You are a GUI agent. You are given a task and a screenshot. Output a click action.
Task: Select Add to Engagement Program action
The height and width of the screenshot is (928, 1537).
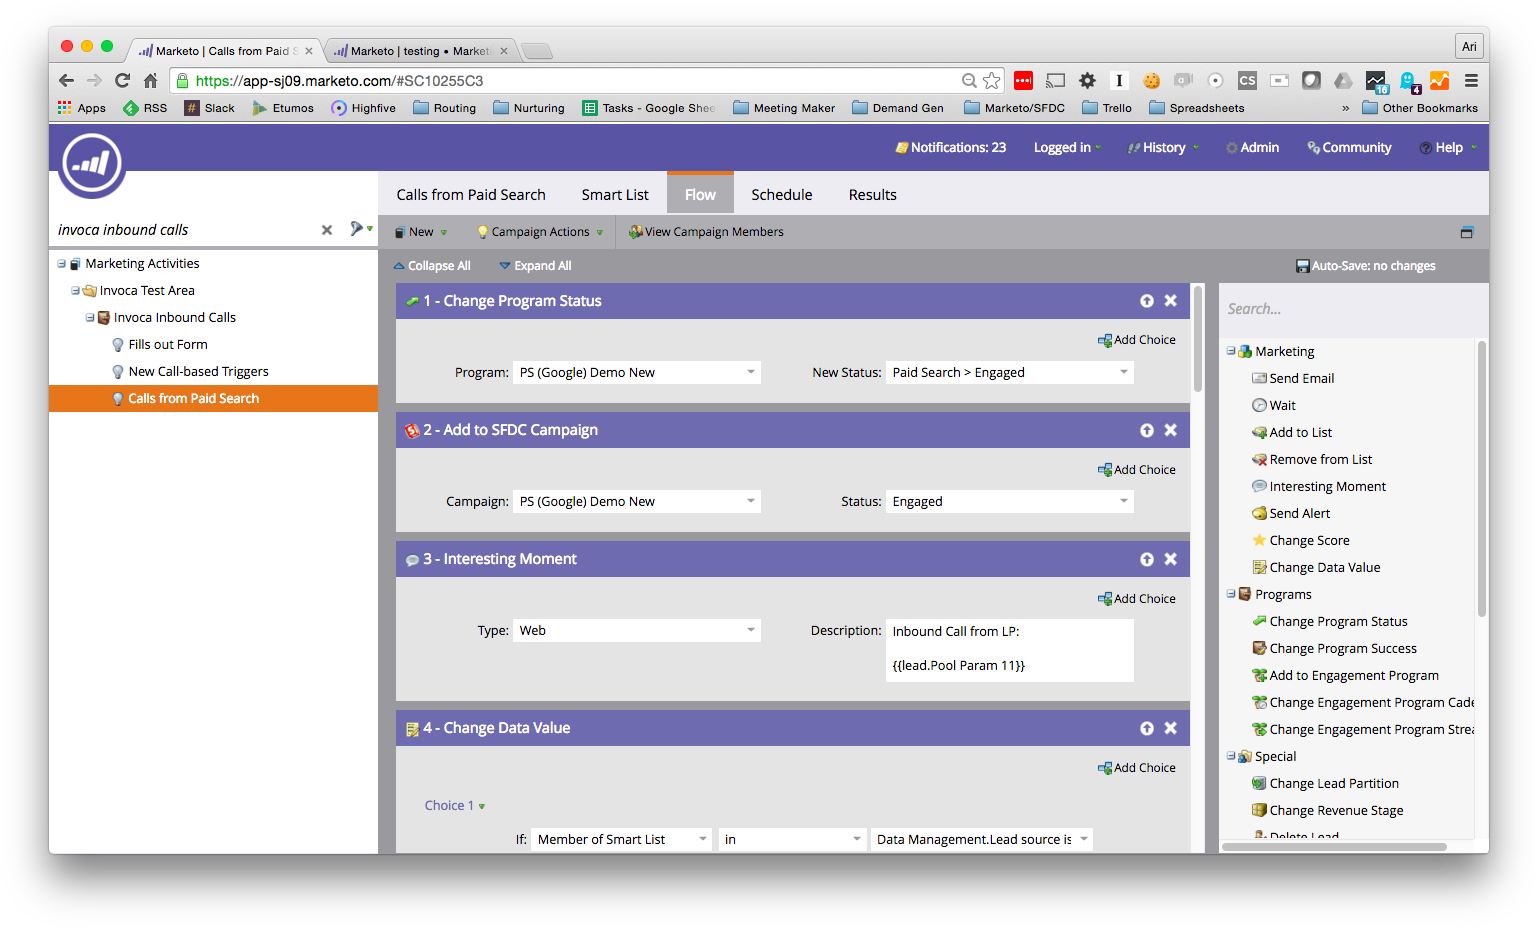1346,675
